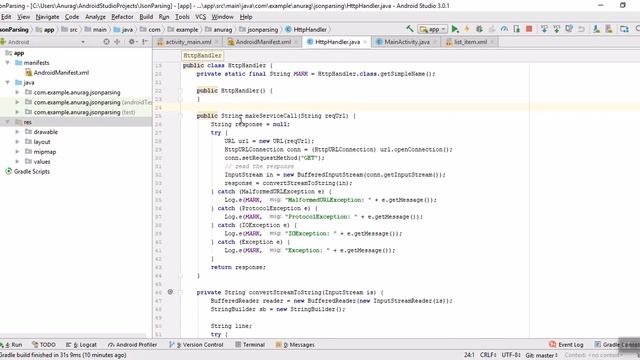Click Attach debugger to Android process icon
The image size is (640, 360).
pyautogui.click(x=517, y=29)
